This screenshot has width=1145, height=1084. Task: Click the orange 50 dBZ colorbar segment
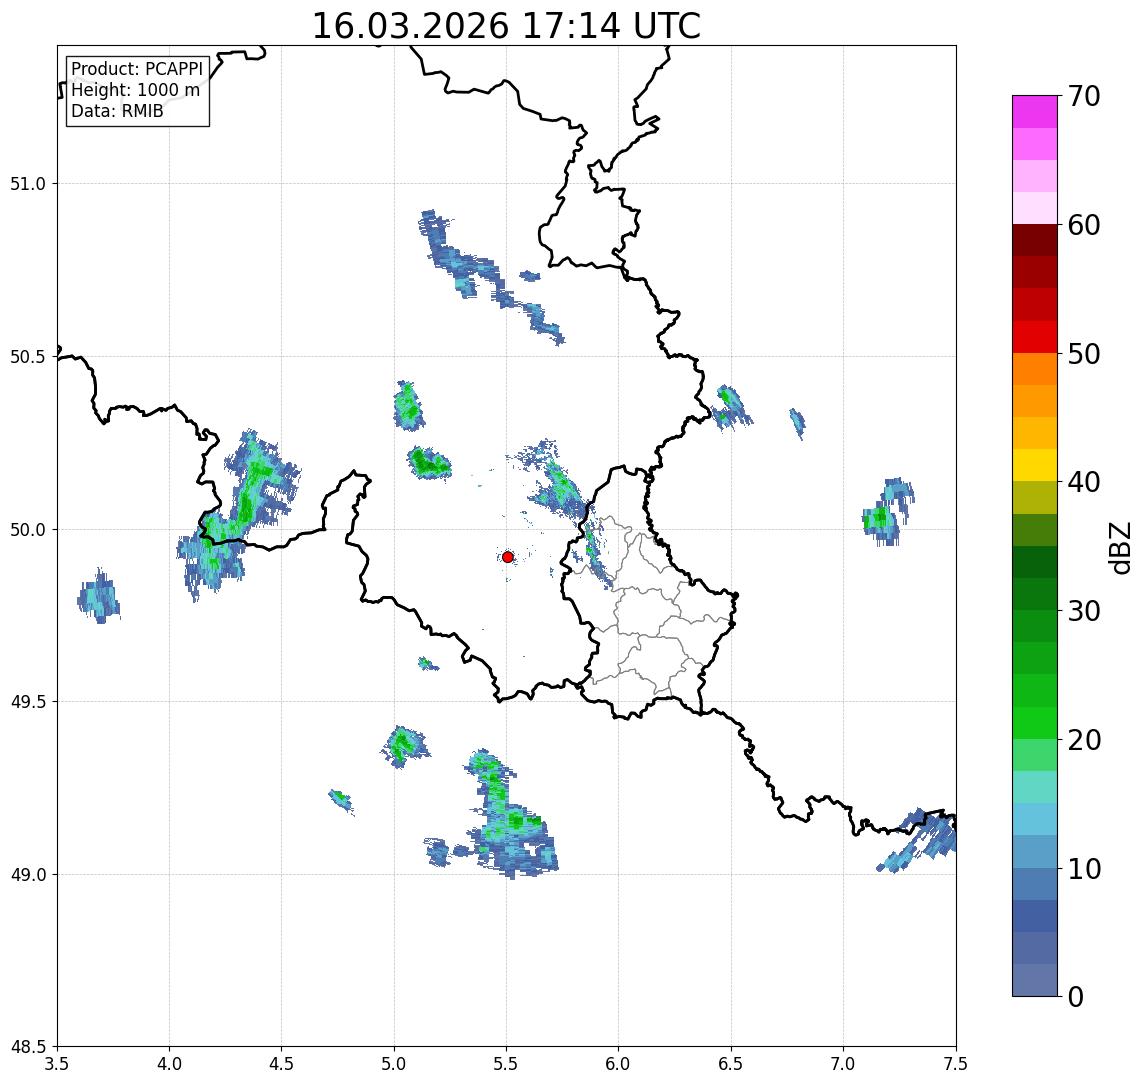click(1035, 369)
